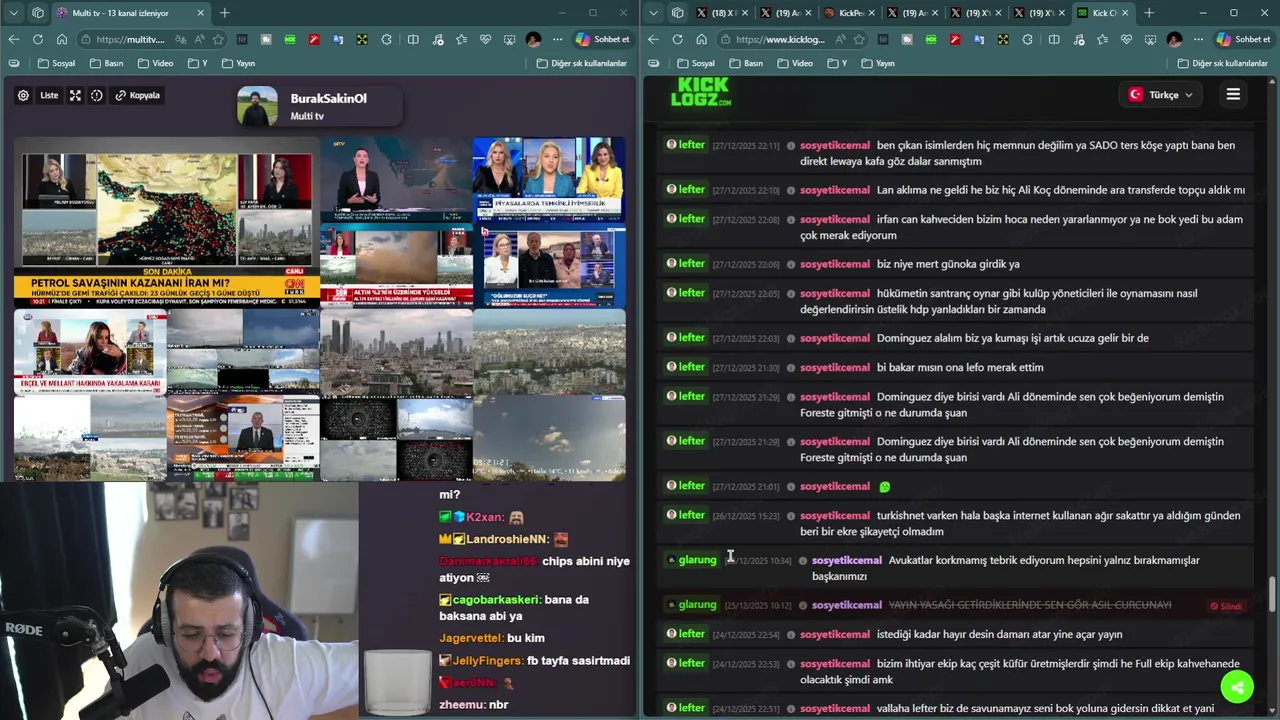
Task: Open screenshot tool in Multi tv window
Action: click(509, 39)
